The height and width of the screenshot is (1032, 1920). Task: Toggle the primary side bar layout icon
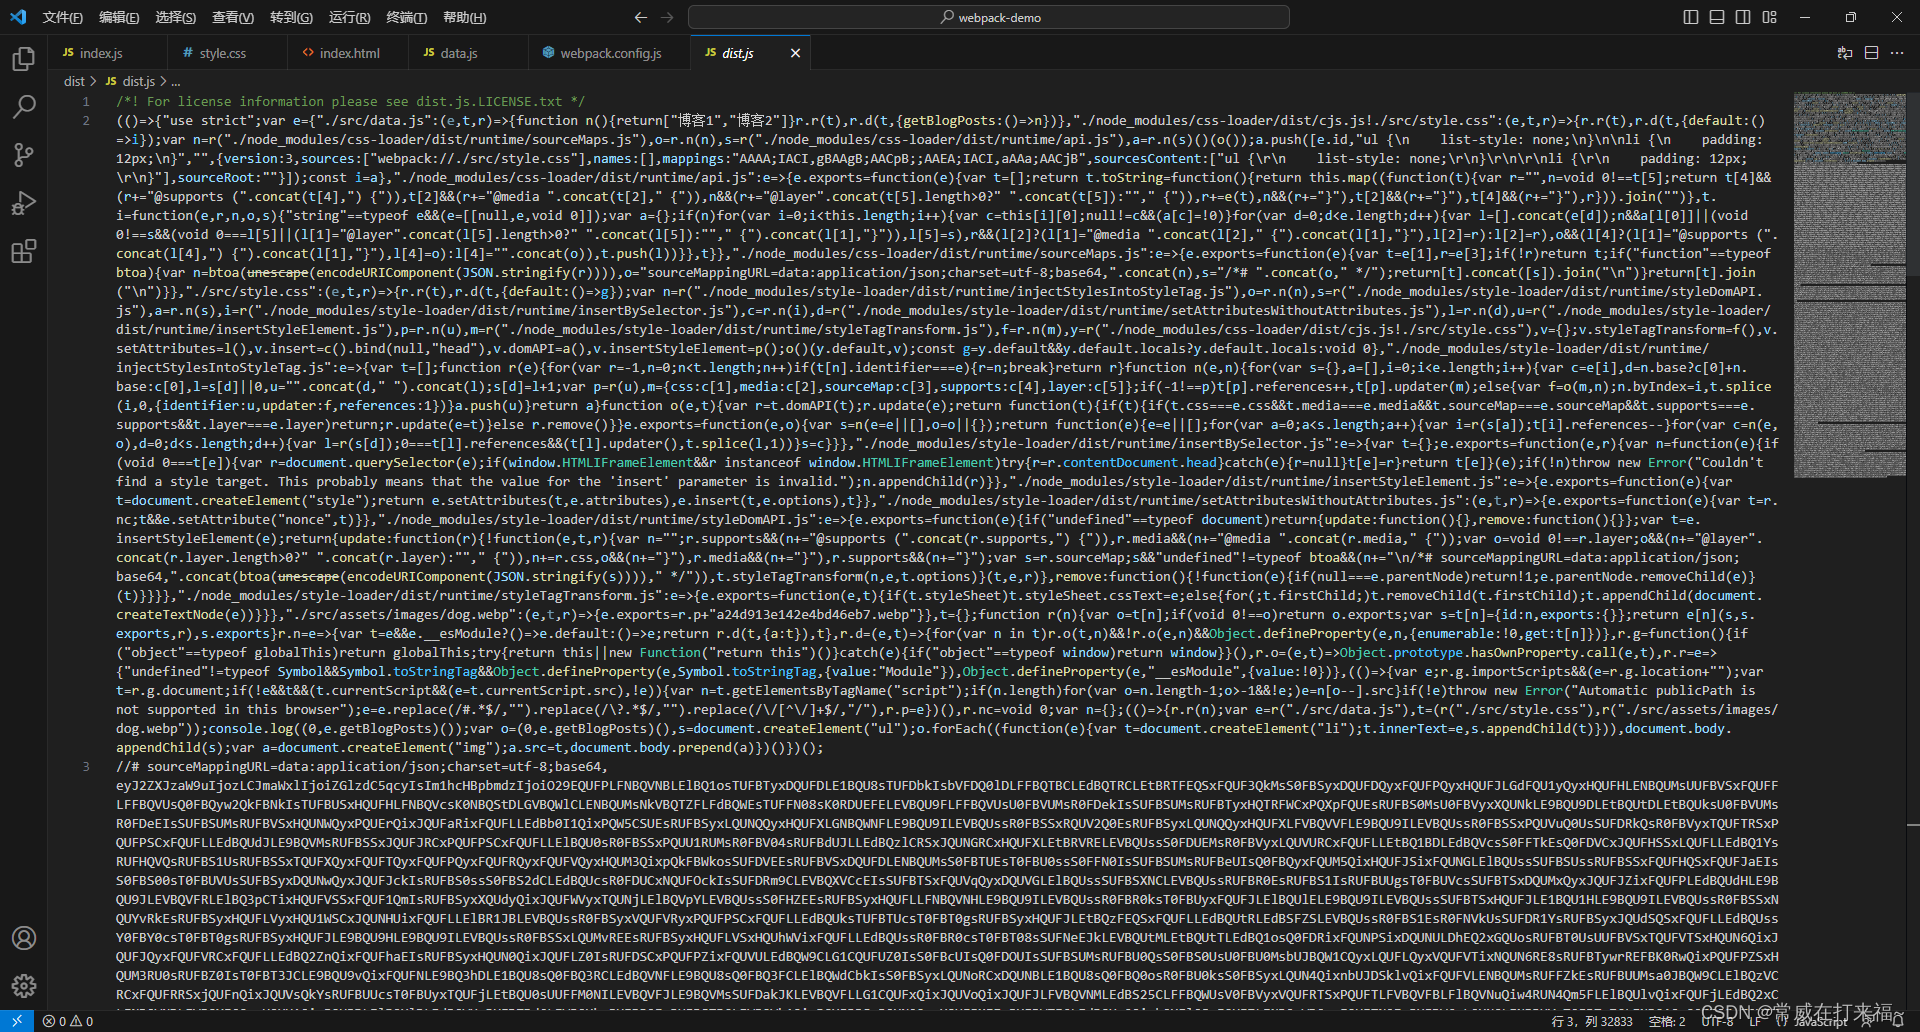tap(1691, 17)
